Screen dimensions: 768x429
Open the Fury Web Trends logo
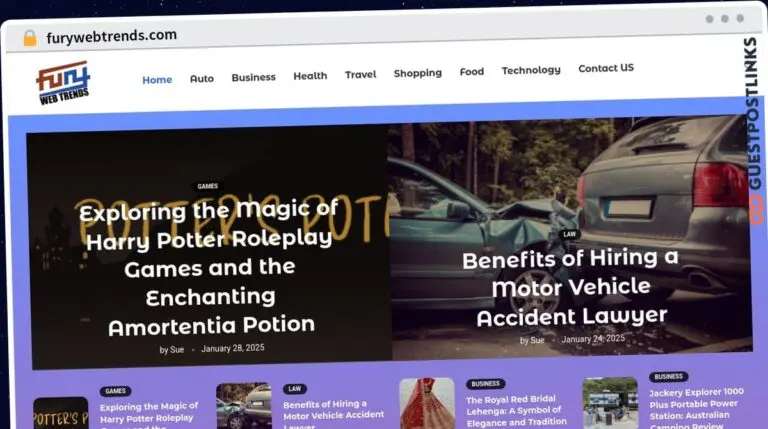click(x=63, y=82)
